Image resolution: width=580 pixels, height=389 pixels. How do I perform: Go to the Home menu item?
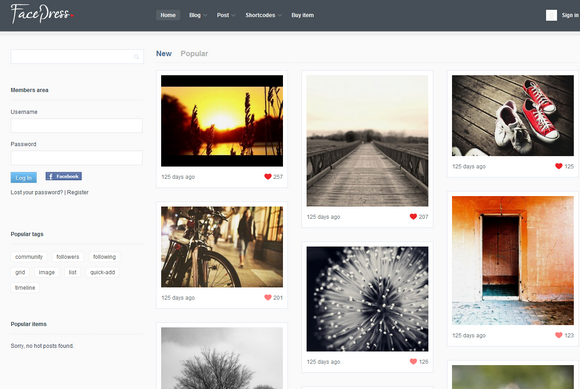(168, 15)
